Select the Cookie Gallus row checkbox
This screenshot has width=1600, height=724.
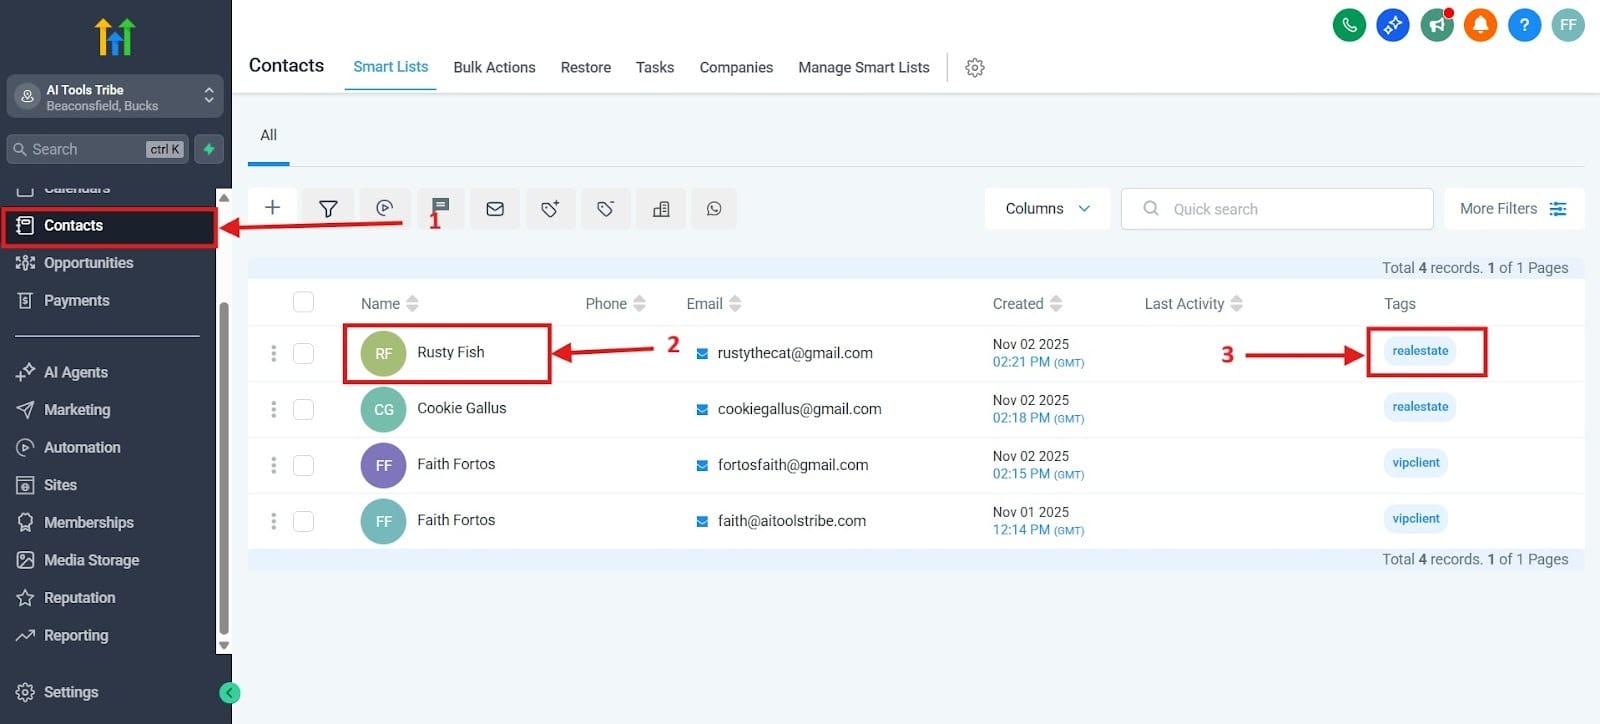pos(303,409)
